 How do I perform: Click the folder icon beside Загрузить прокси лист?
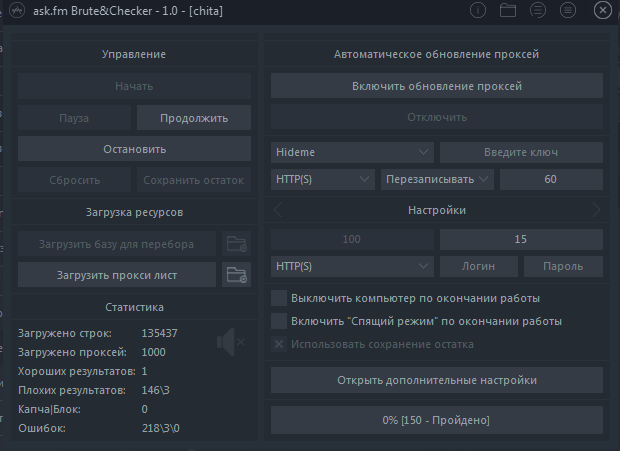236,275
